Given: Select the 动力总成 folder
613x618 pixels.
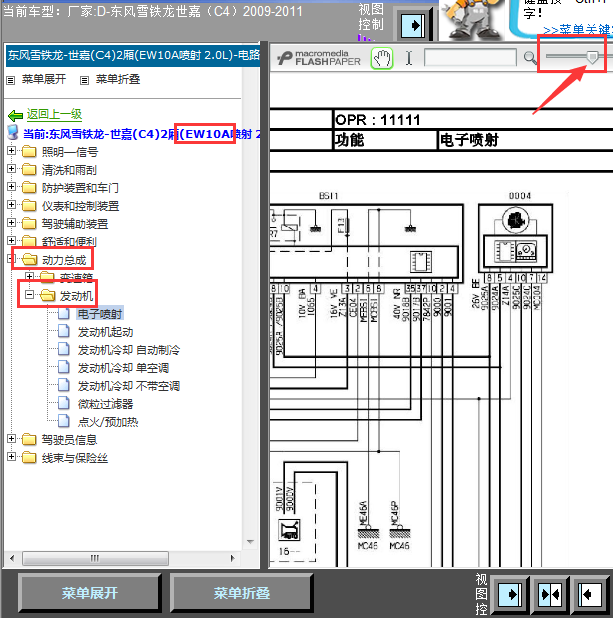Looking at the screenshot, I should [x=64, y=260].
